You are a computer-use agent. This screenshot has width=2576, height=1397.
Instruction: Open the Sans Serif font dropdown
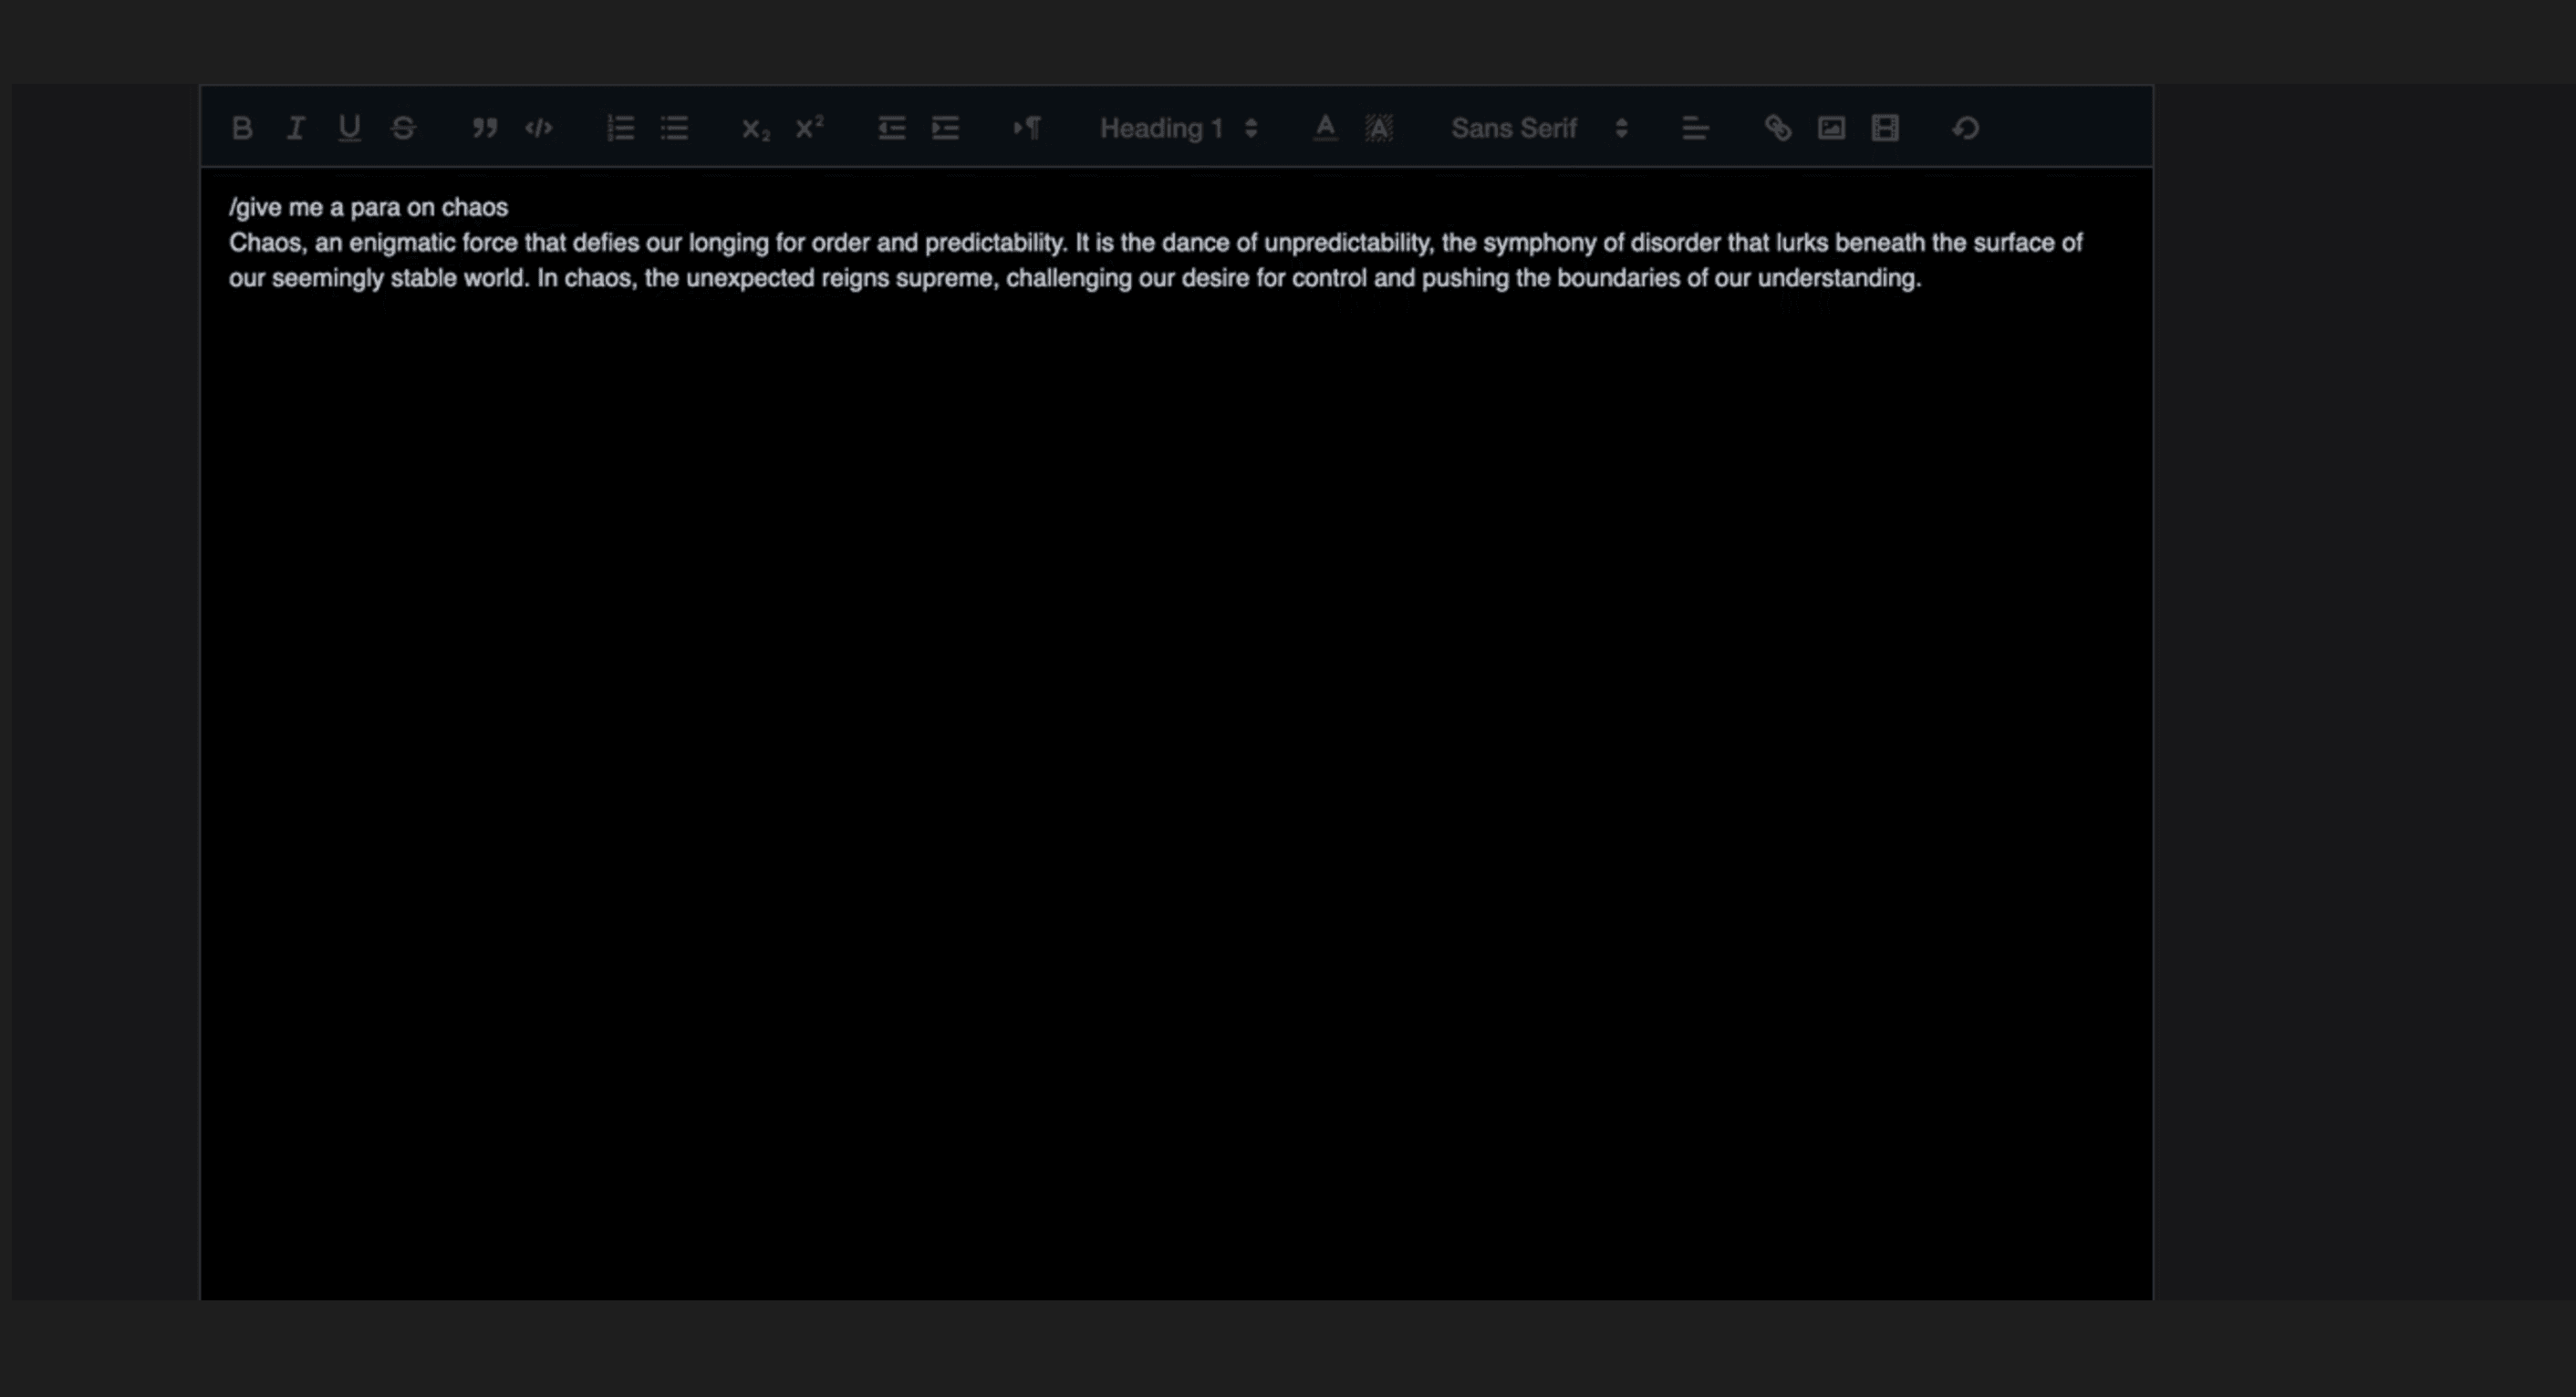1539,128
